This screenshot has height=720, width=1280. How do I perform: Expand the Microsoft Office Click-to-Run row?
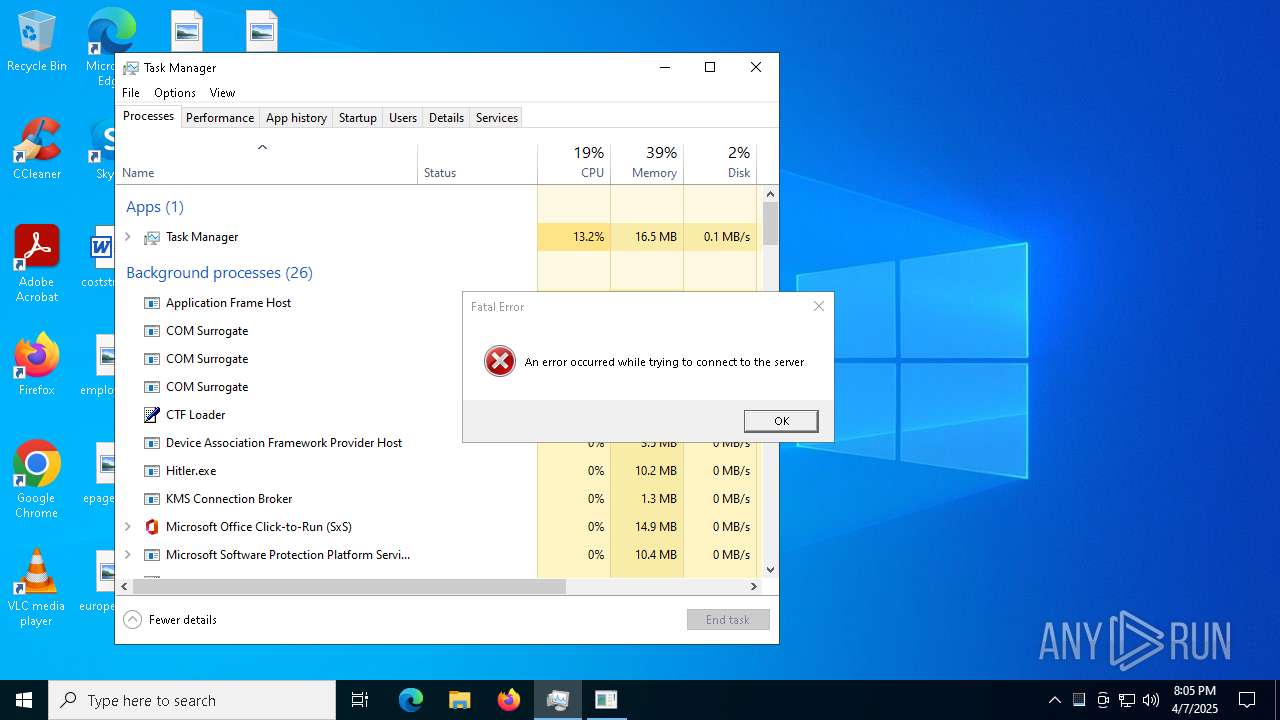coord(128,527)
